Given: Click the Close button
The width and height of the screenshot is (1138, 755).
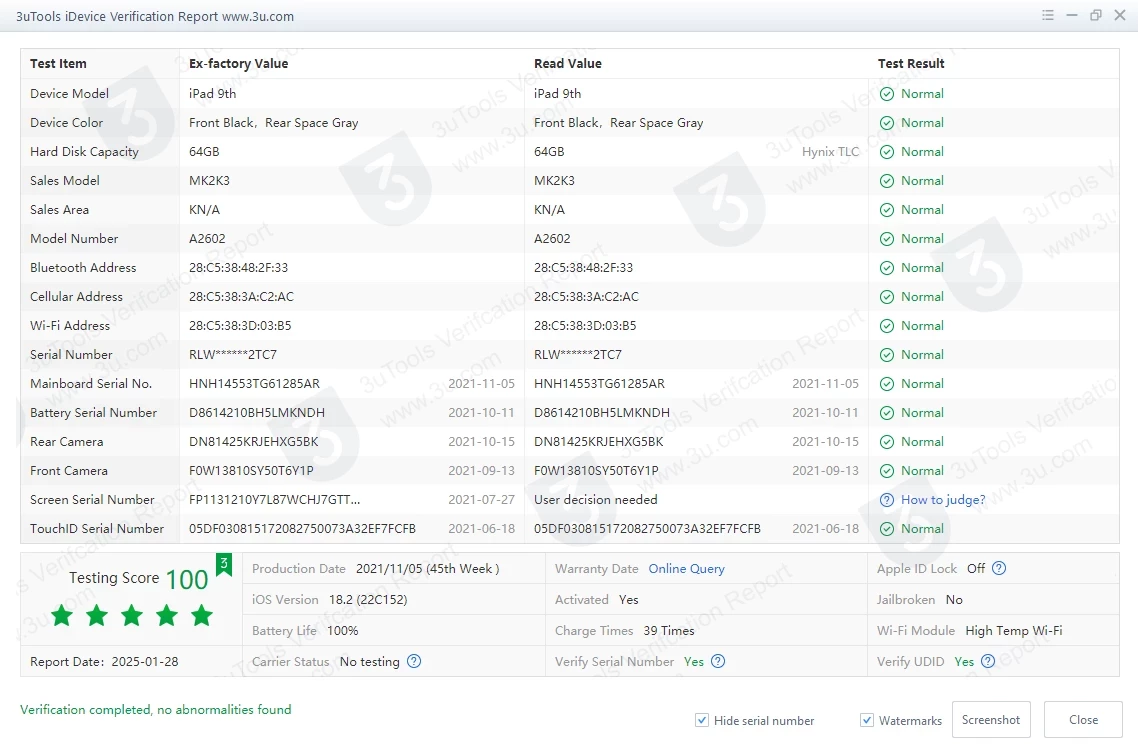Looking at the screenshot, I should click(x=1083, y=719).
